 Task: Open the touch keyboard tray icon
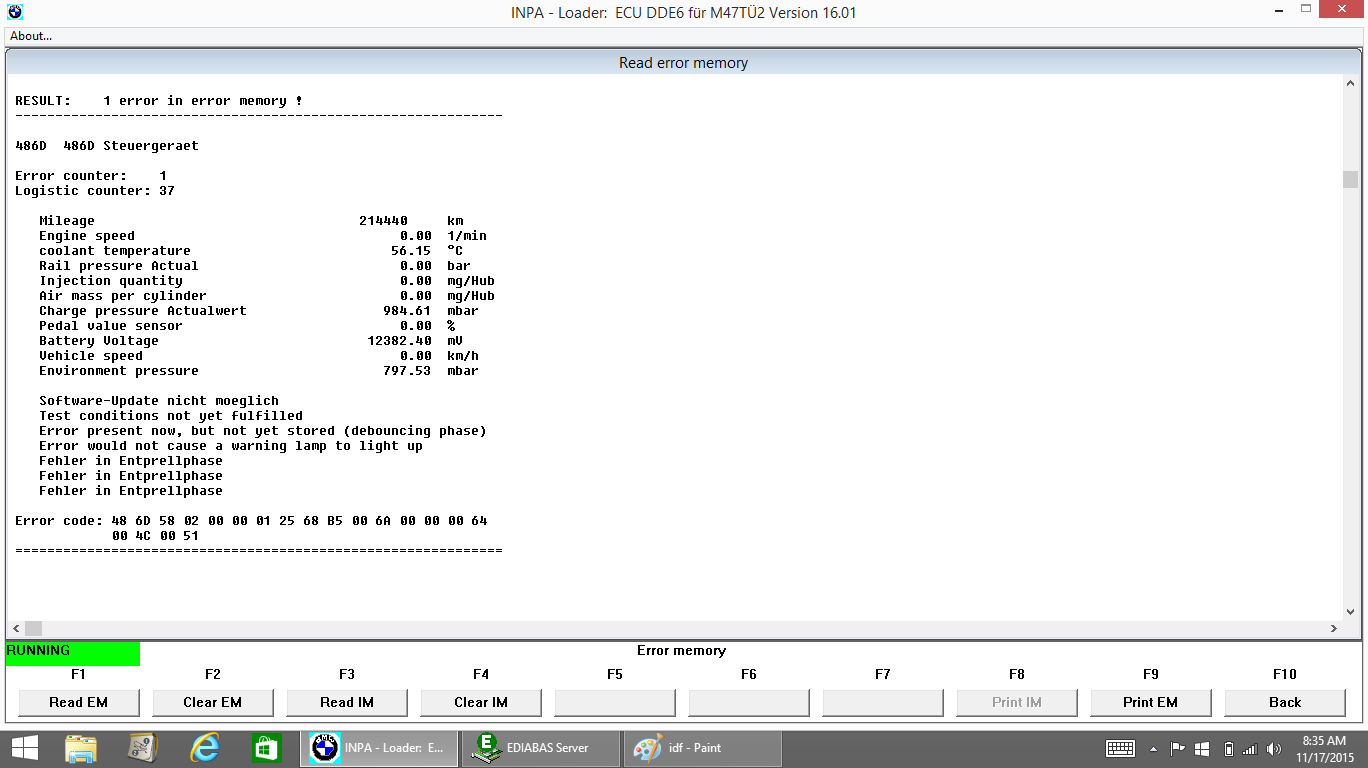click(1120, 748)
